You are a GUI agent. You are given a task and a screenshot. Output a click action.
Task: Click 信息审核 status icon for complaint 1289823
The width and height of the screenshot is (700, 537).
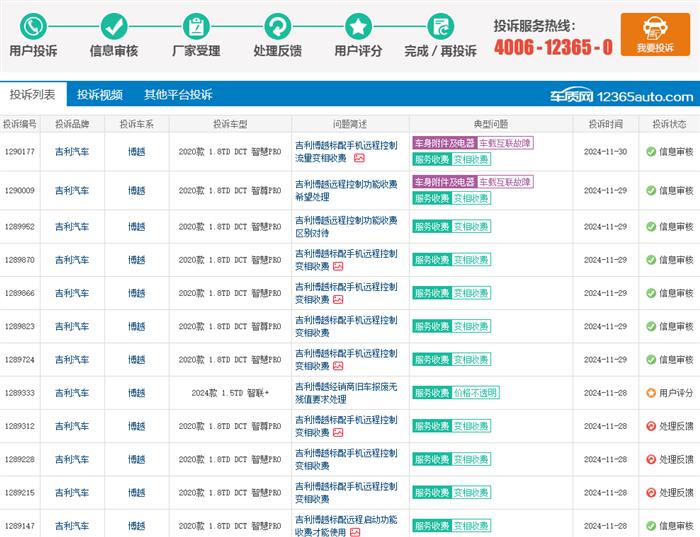pyautogui.click(x=651, y=326)
